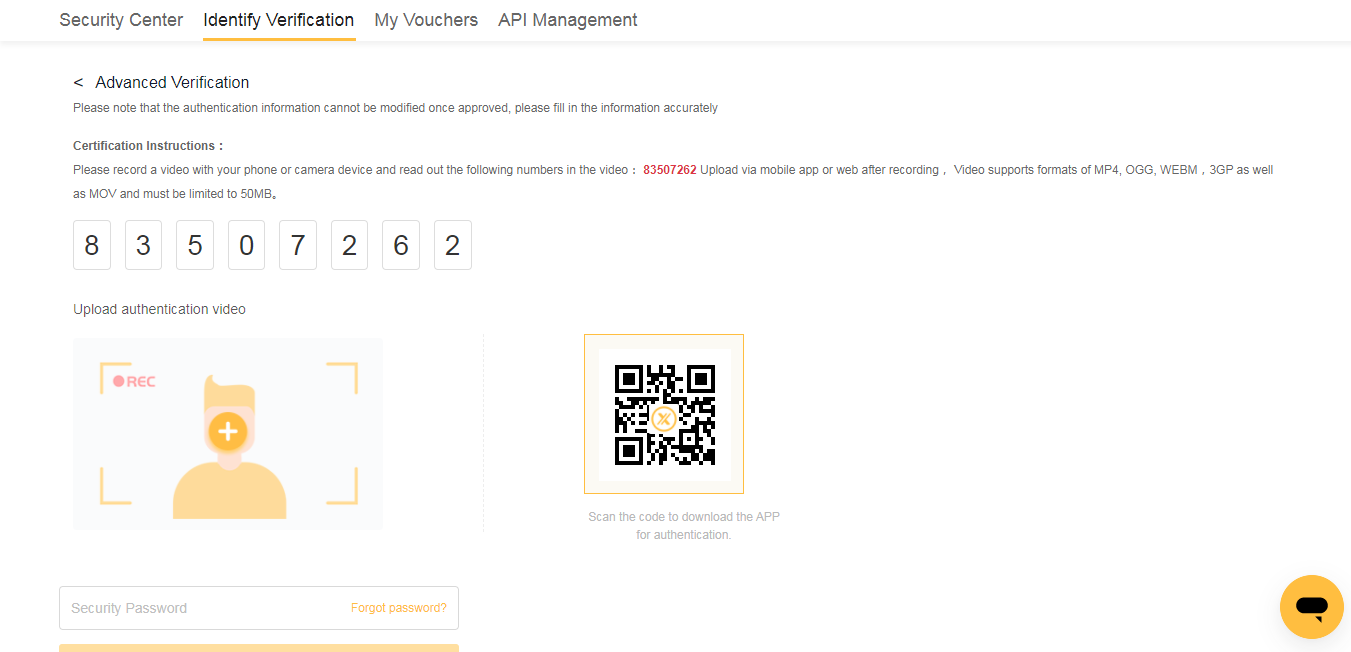Open the My Vouchers tab
The image size is (1351, 652).
[425, 20]
